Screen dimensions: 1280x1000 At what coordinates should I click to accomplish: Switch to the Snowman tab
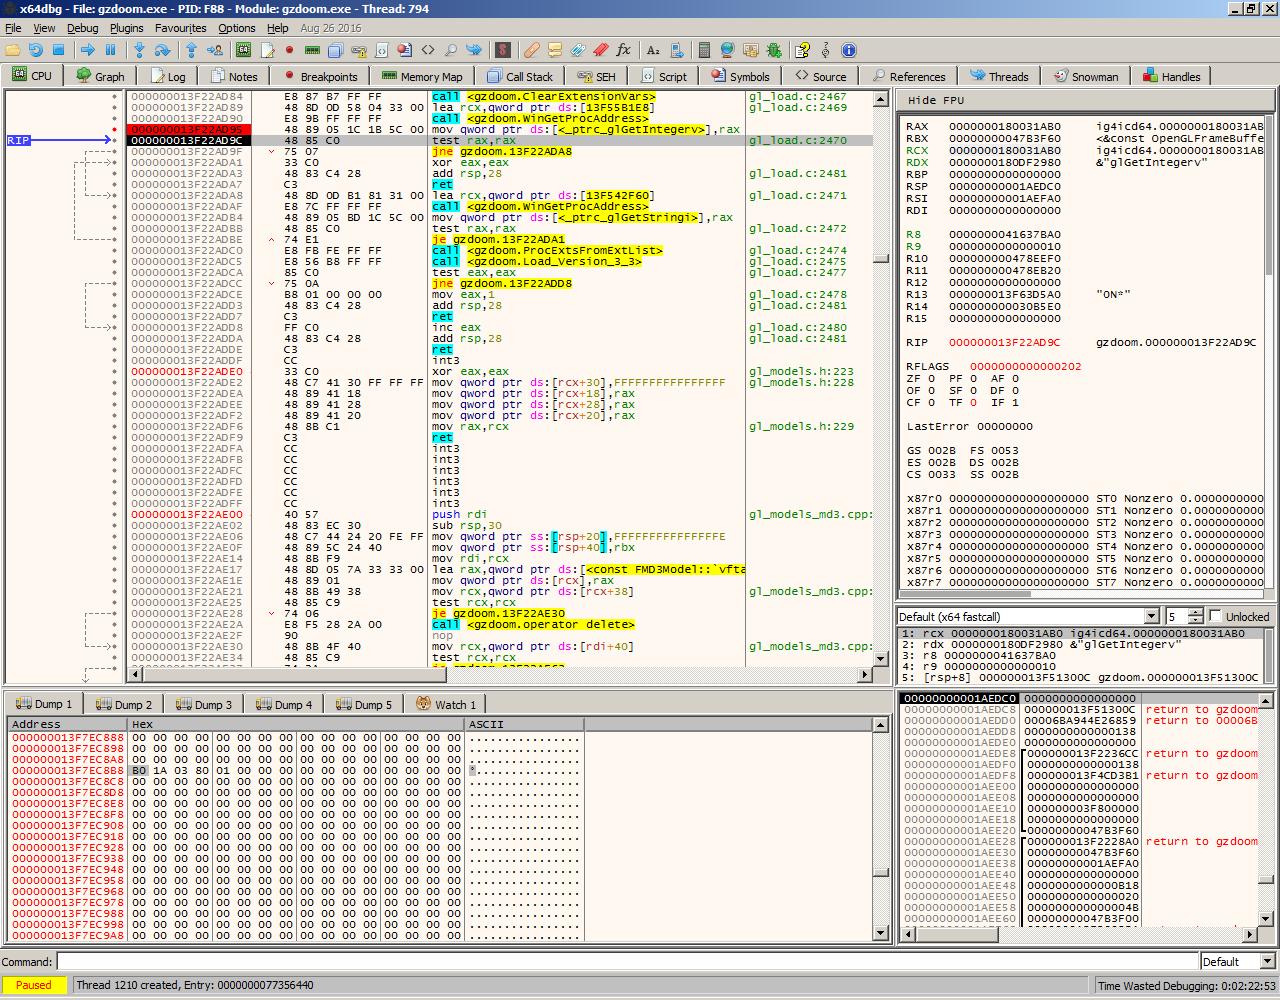click(1084, 76)
